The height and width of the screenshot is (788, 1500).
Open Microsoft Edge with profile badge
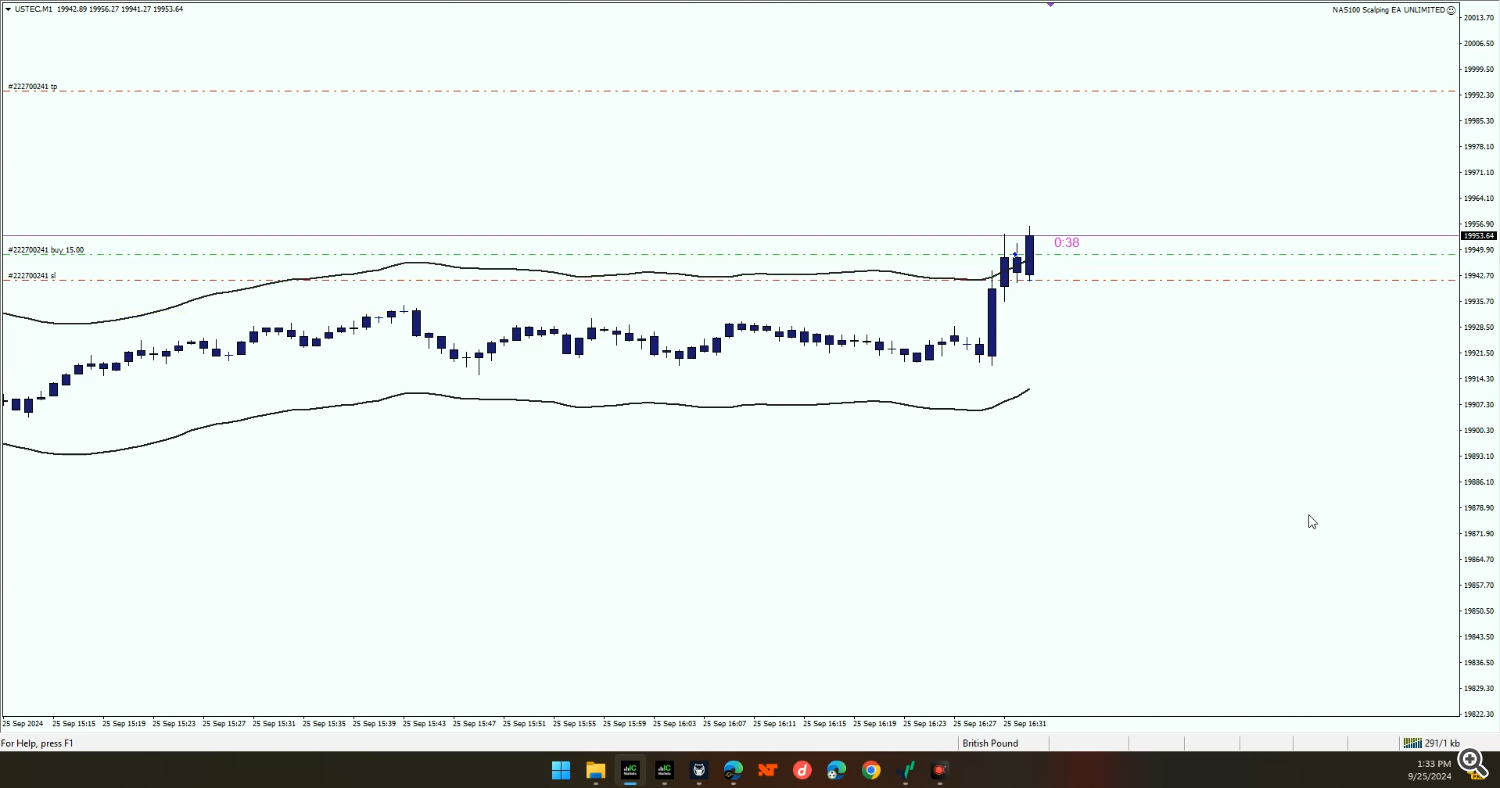coord(733,770)
